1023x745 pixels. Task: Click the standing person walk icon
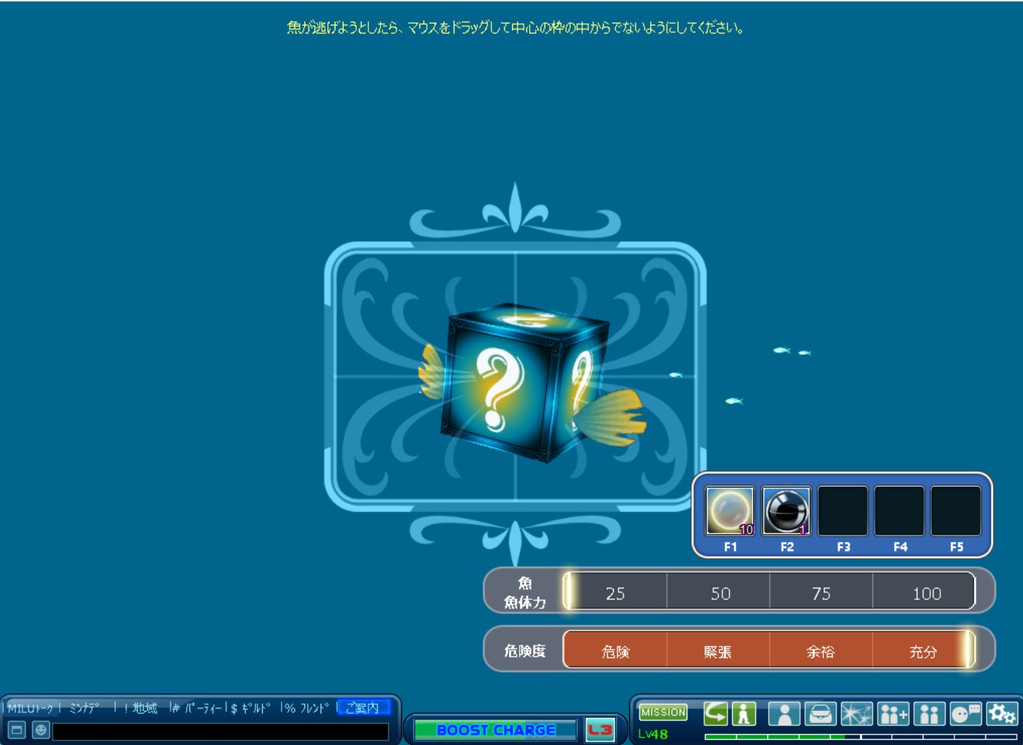pos(743,713)
